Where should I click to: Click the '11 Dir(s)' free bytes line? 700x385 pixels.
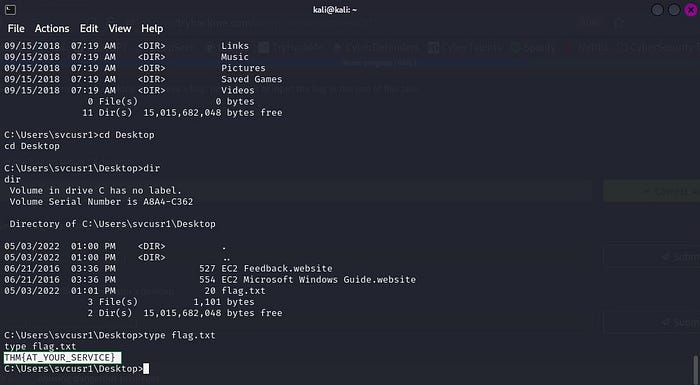point(182,113)
